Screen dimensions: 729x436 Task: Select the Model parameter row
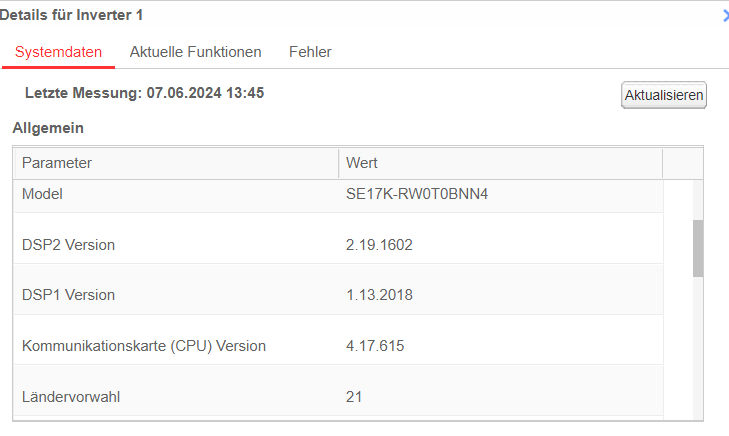pos(338,196)
